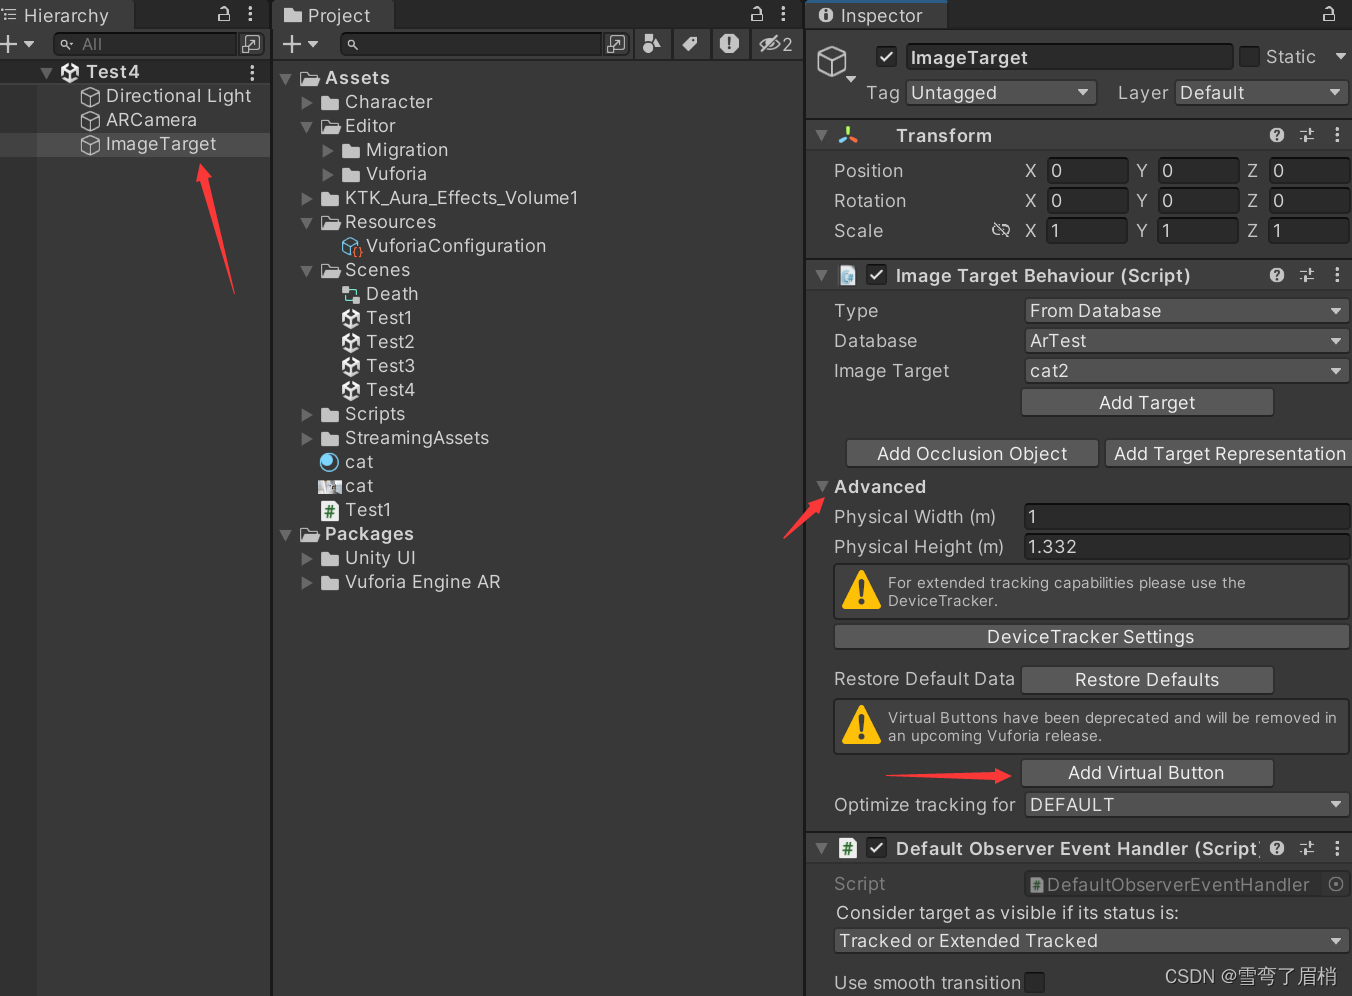The image size is (1352, 996).
Task: Open Image Target Behaviour help icon
Action: [x=1277, y=275]
